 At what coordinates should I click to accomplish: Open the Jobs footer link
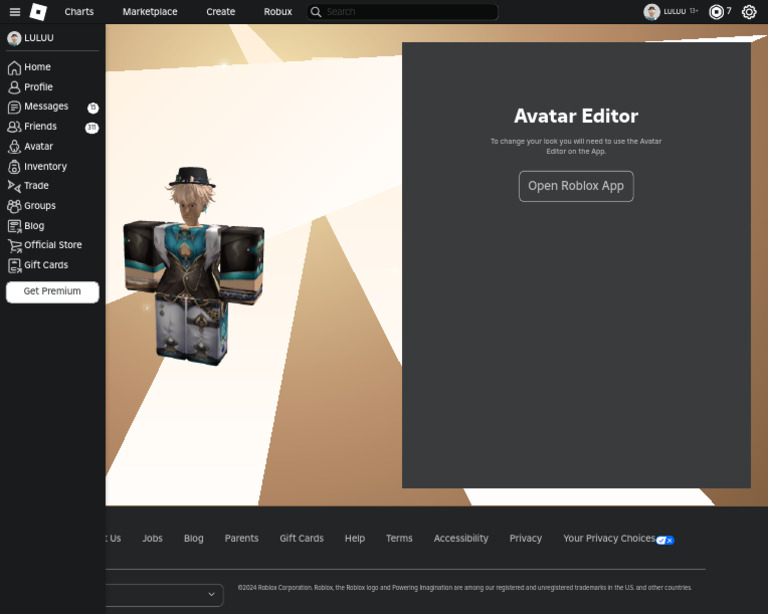tap(152, 538)
